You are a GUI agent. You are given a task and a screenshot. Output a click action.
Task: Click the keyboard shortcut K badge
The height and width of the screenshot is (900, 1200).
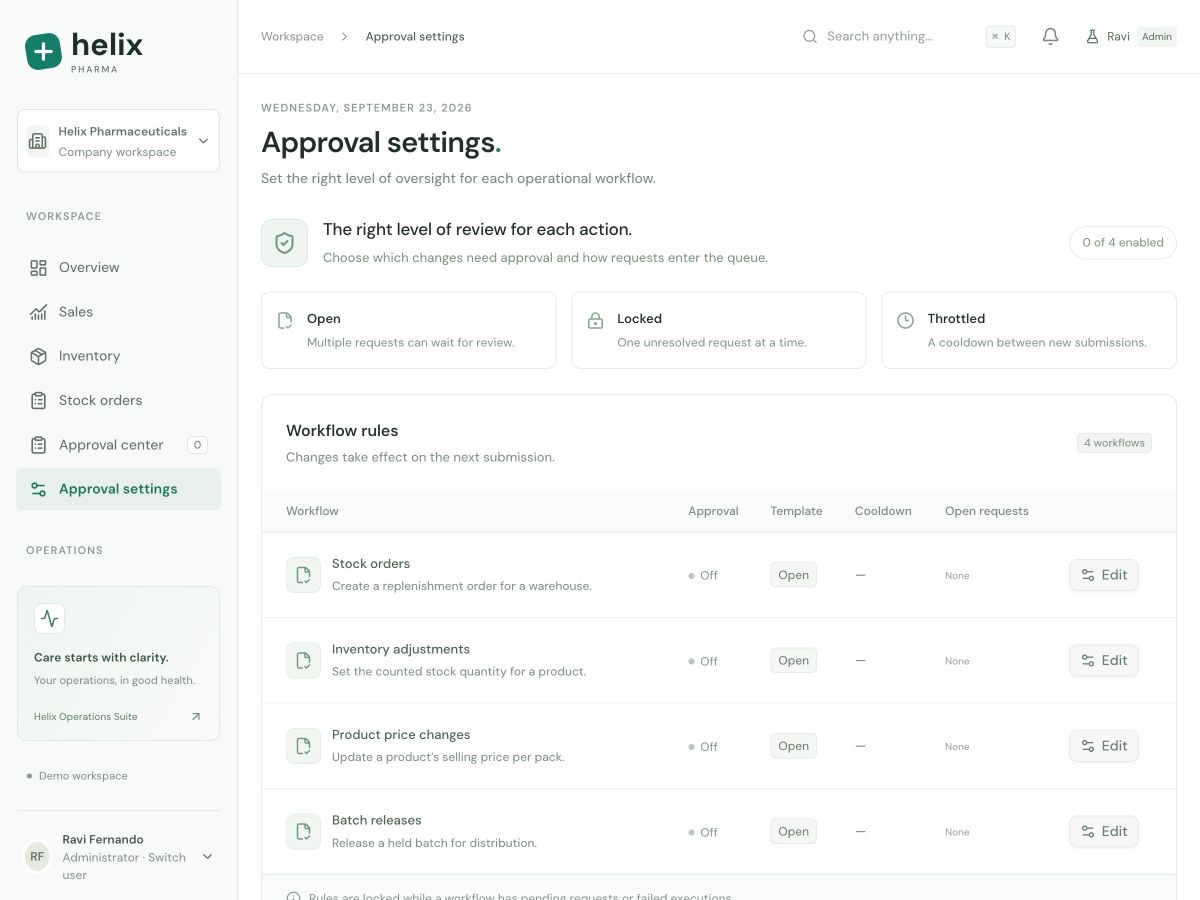1001,37
